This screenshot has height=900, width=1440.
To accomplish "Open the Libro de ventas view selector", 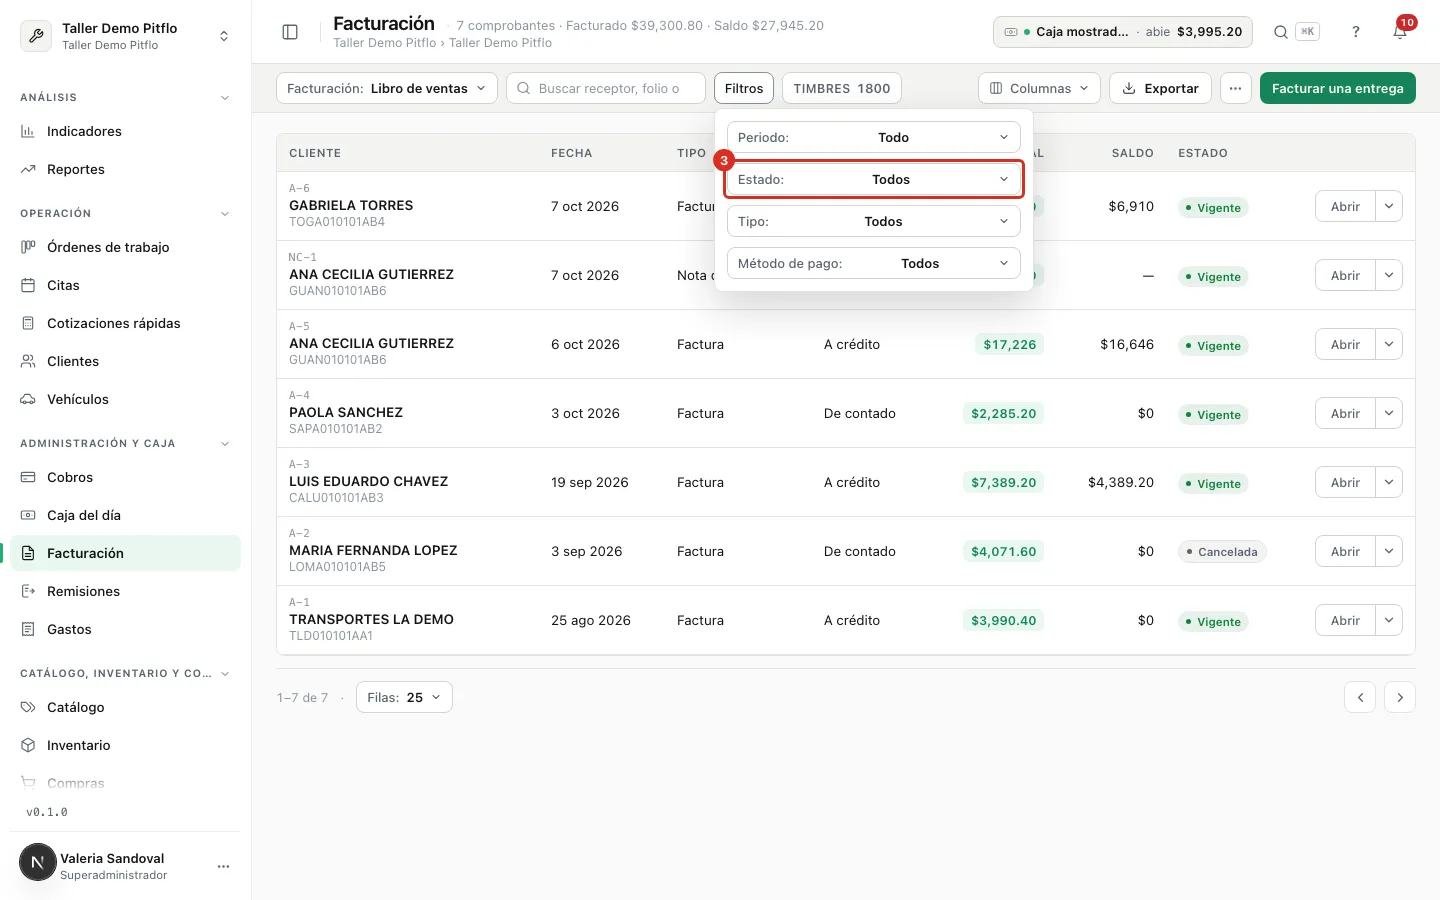I will click(386, 88).
